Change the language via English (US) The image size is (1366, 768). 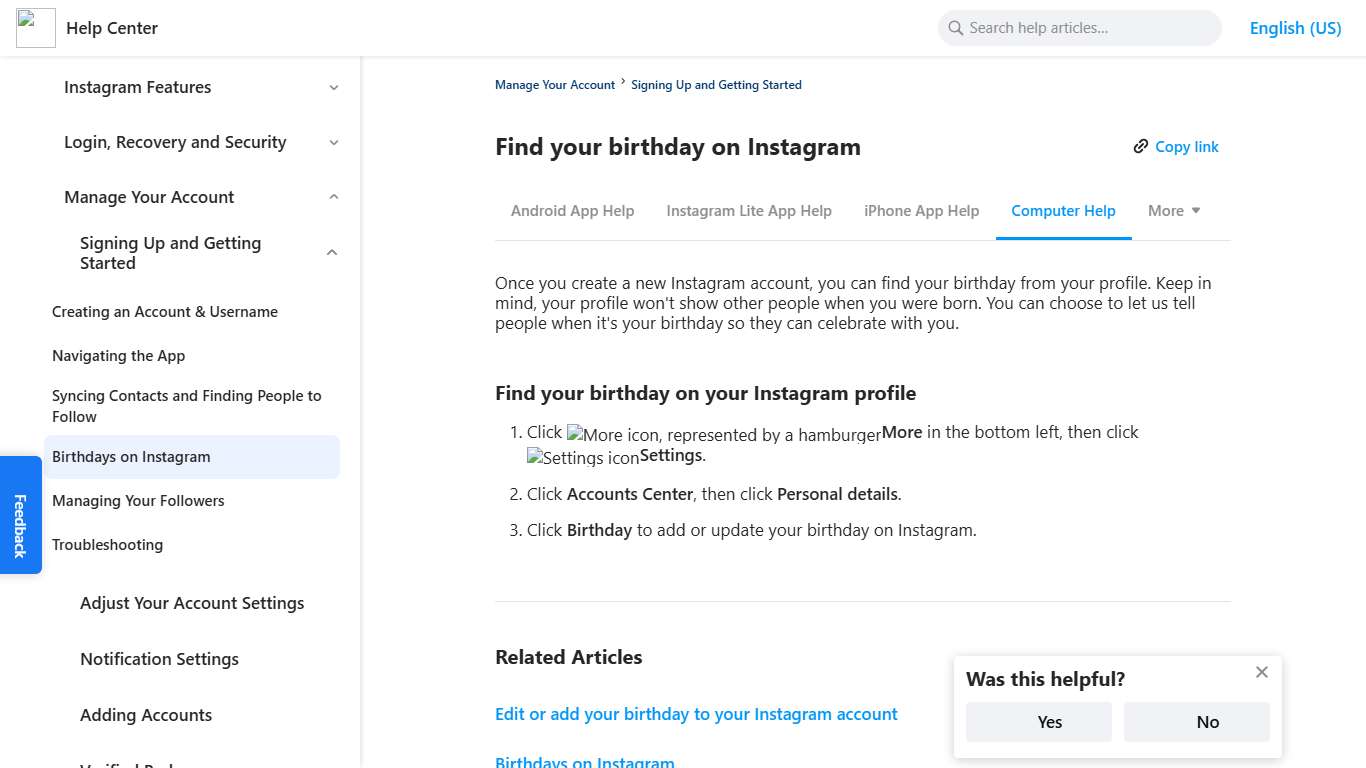point(1295,27)
